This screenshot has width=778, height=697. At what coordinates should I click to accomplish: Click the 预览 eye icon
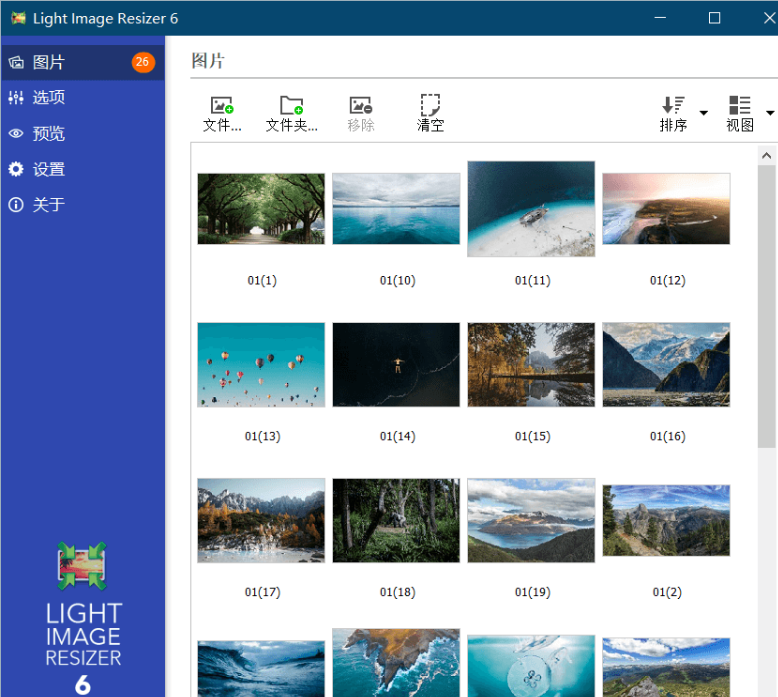(x=16, y=133)
